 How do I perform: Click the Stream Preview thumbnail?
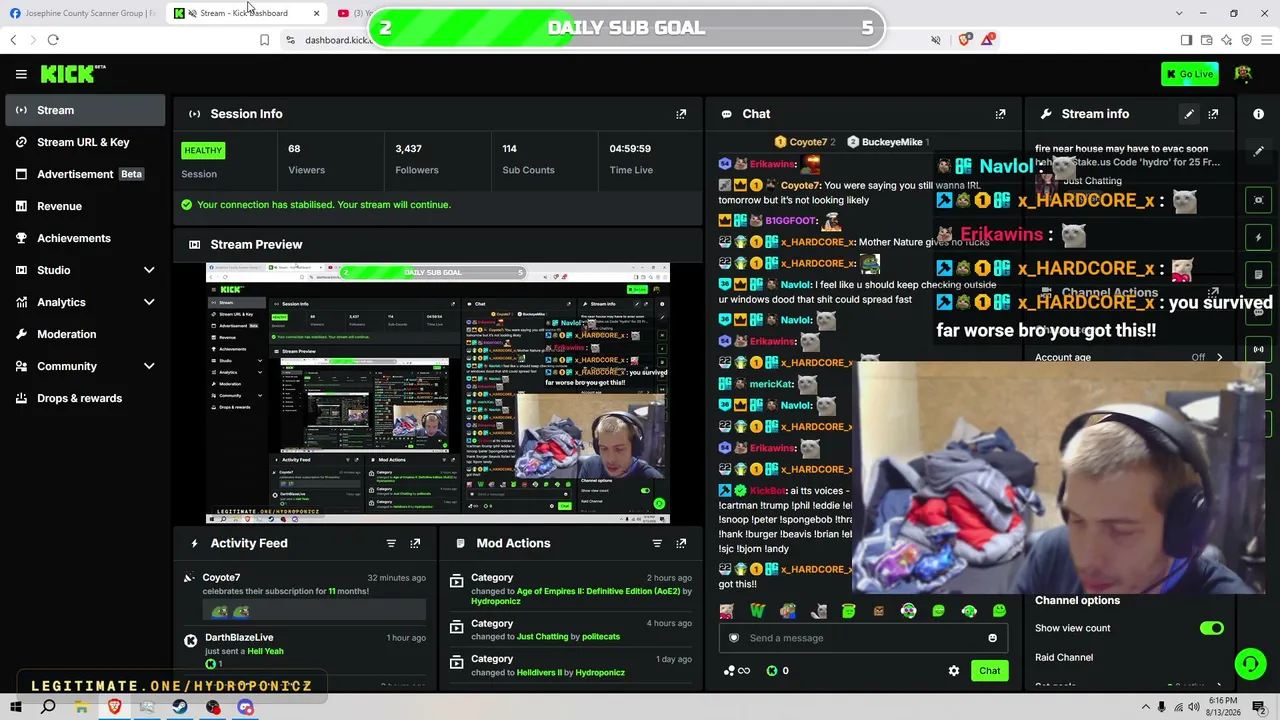point(438,393)
